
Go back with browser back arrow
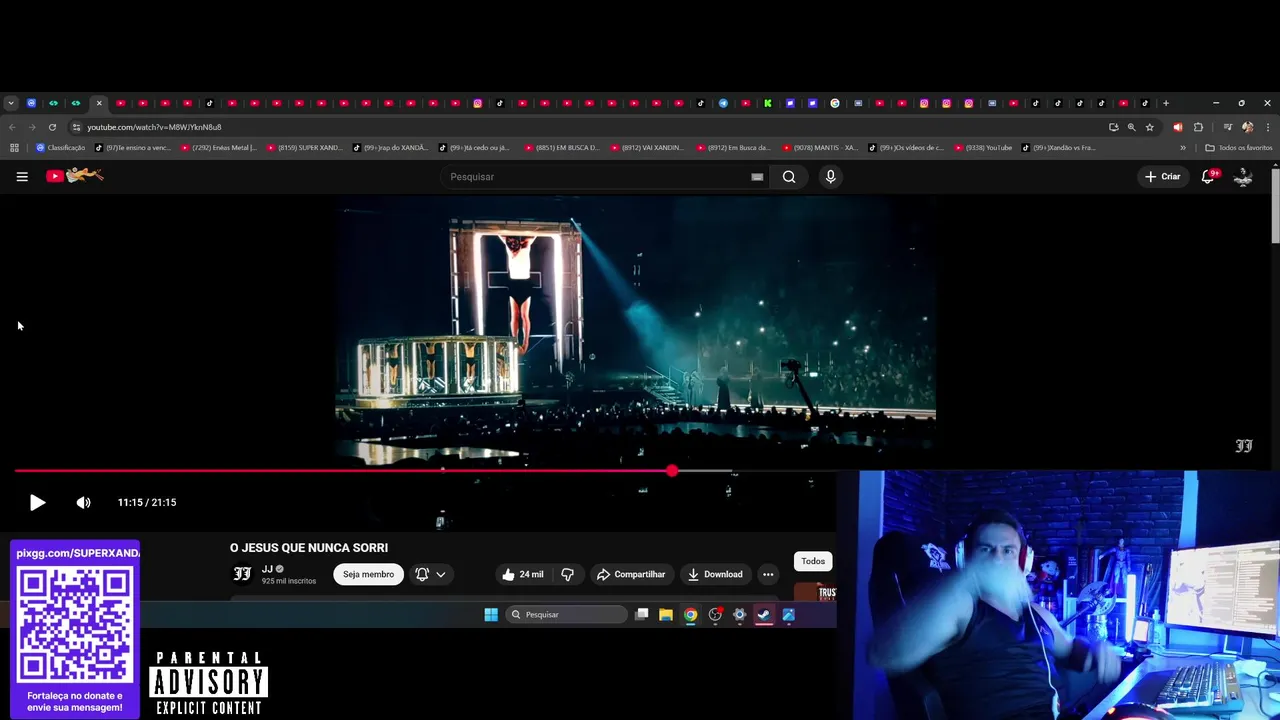click(12, 127)
